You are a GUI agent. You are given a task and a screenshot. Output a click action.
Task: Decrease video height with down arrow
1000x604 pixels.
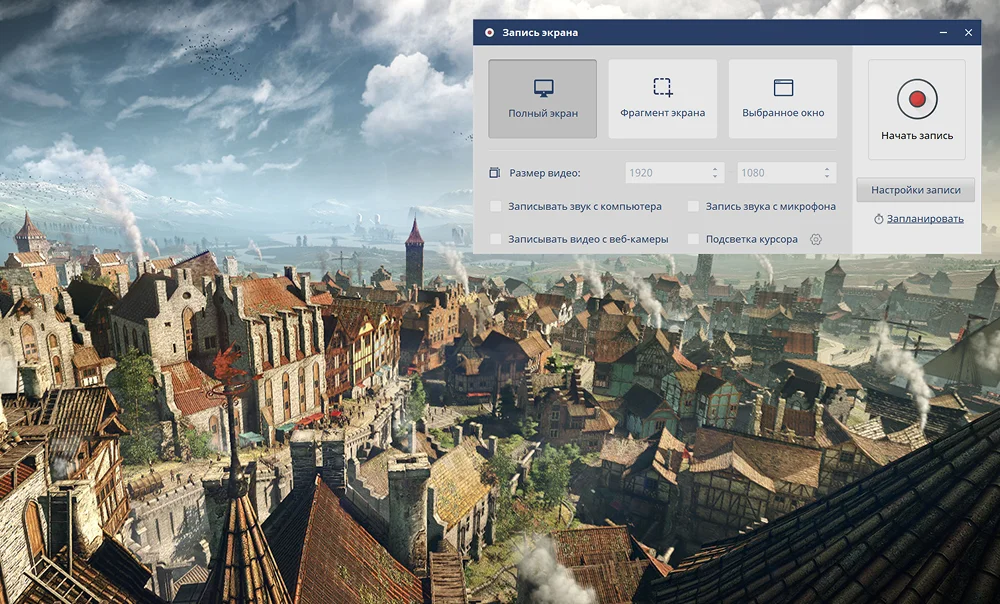coord(827,177)
